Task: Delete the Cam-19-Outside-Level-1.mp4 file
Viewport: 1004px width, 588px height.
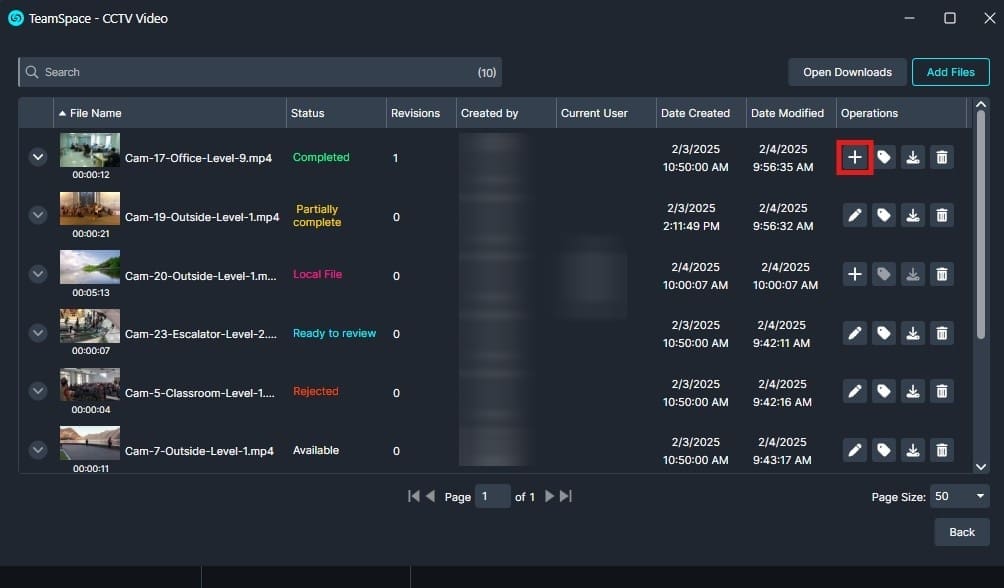Action: pyautogui.click(x=941, y=215)
